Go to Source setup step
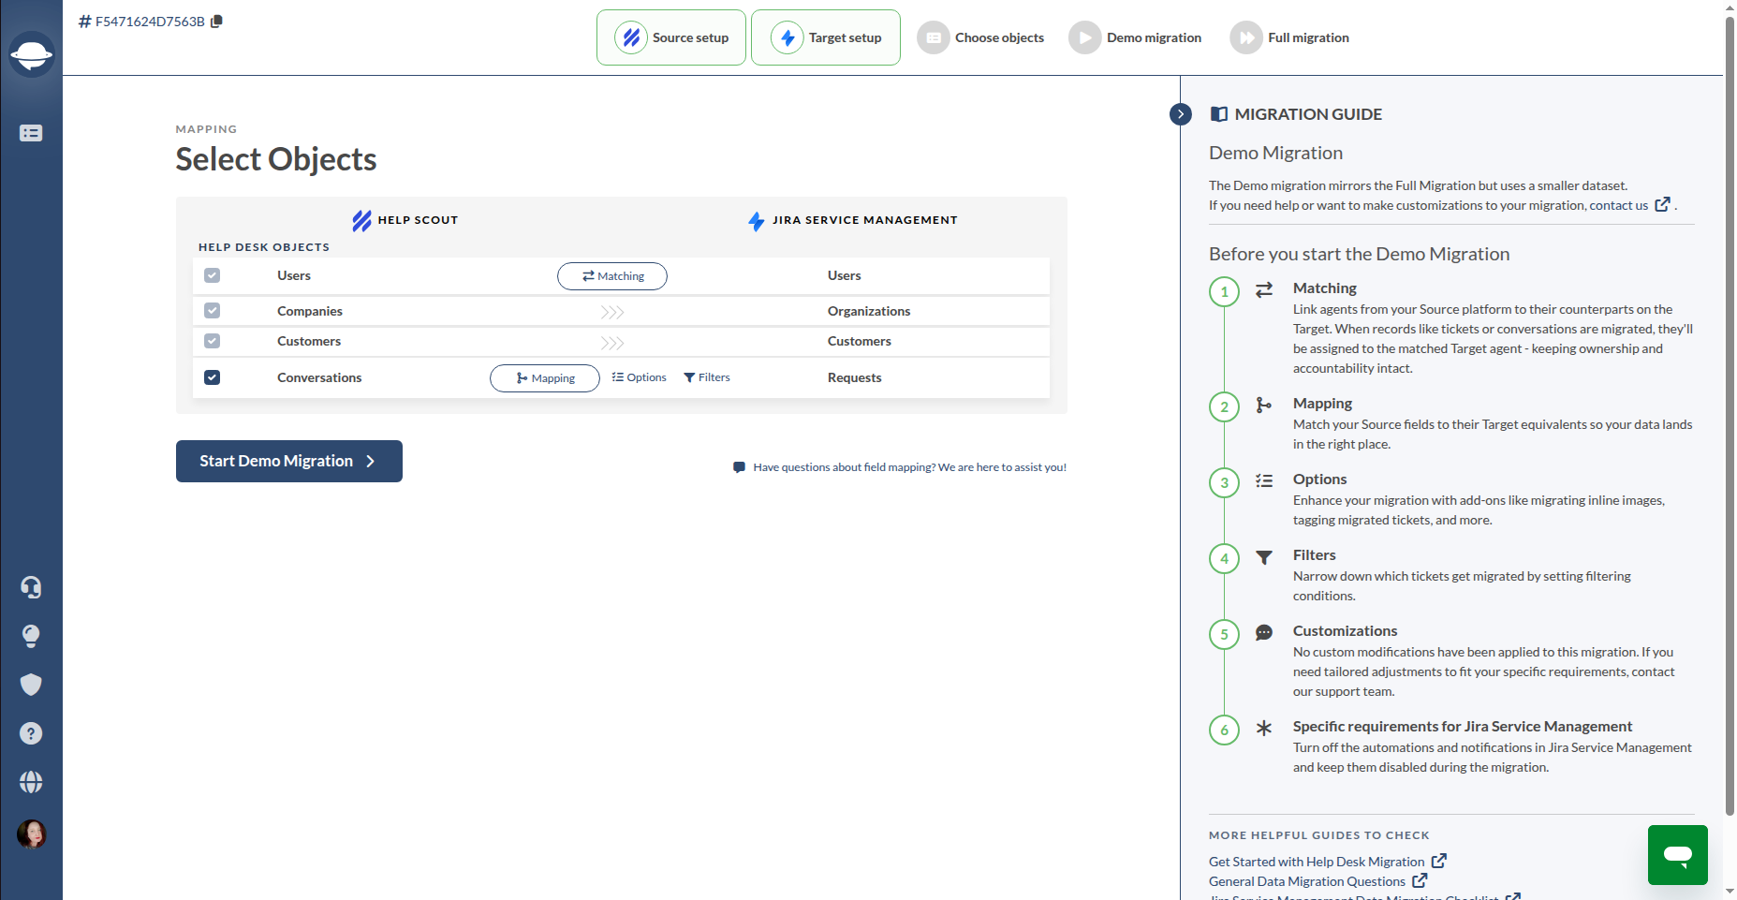 pyautogui.click(x=671, y=38)
